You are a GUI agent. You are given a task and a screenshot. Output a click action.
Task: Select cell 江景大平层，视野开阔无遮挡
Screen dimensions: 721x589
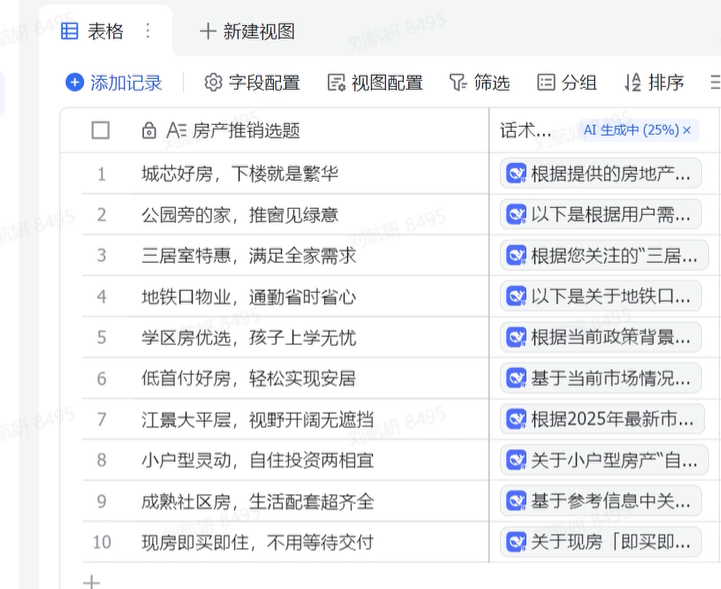click(x=258, y=419)
